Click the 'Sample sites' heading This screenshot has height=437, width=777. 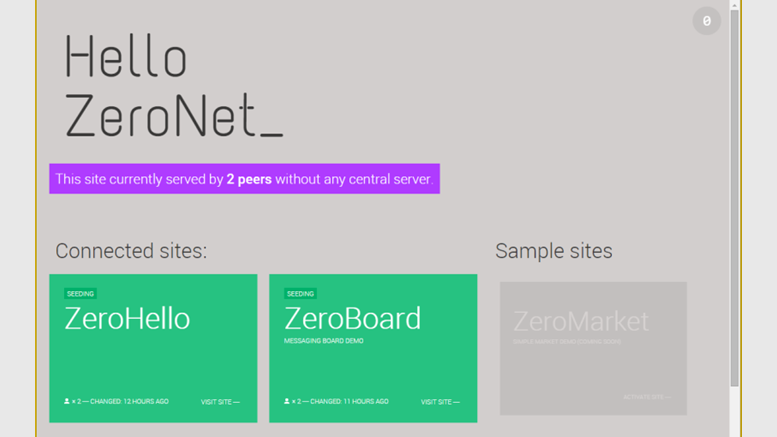554,251
